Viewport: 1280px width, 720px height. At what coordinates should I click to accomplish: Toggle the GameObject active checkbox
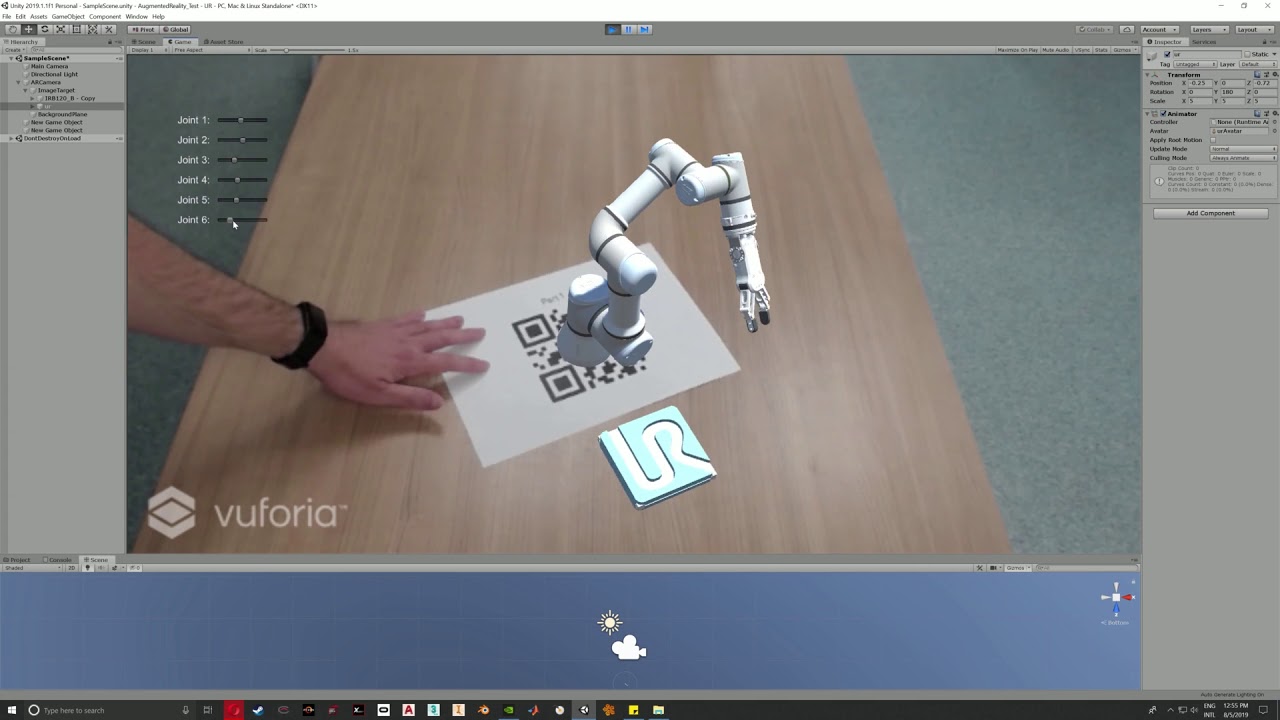pos(1167,54)
